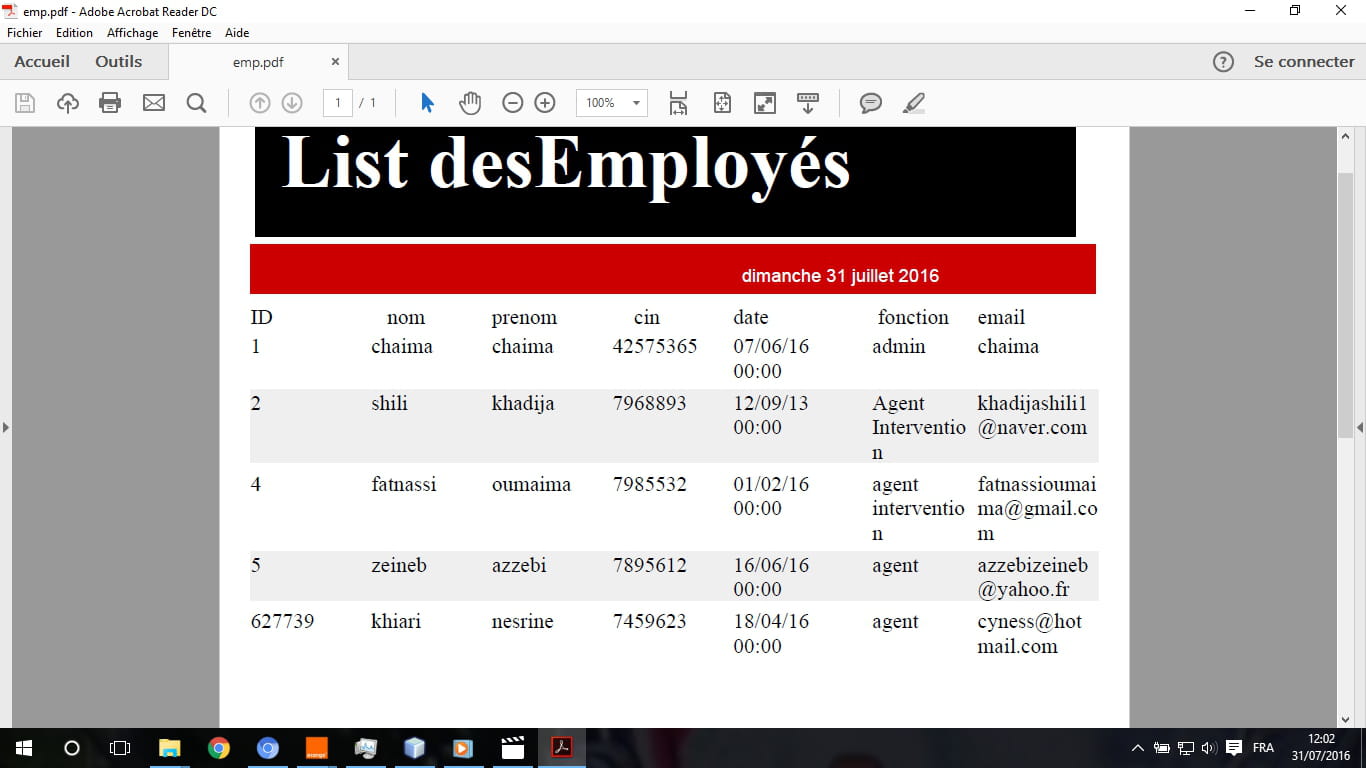Click the 'prenom' column header
Screen dimensions: 1366x768
pyautogui.click(x=524, y=319)
